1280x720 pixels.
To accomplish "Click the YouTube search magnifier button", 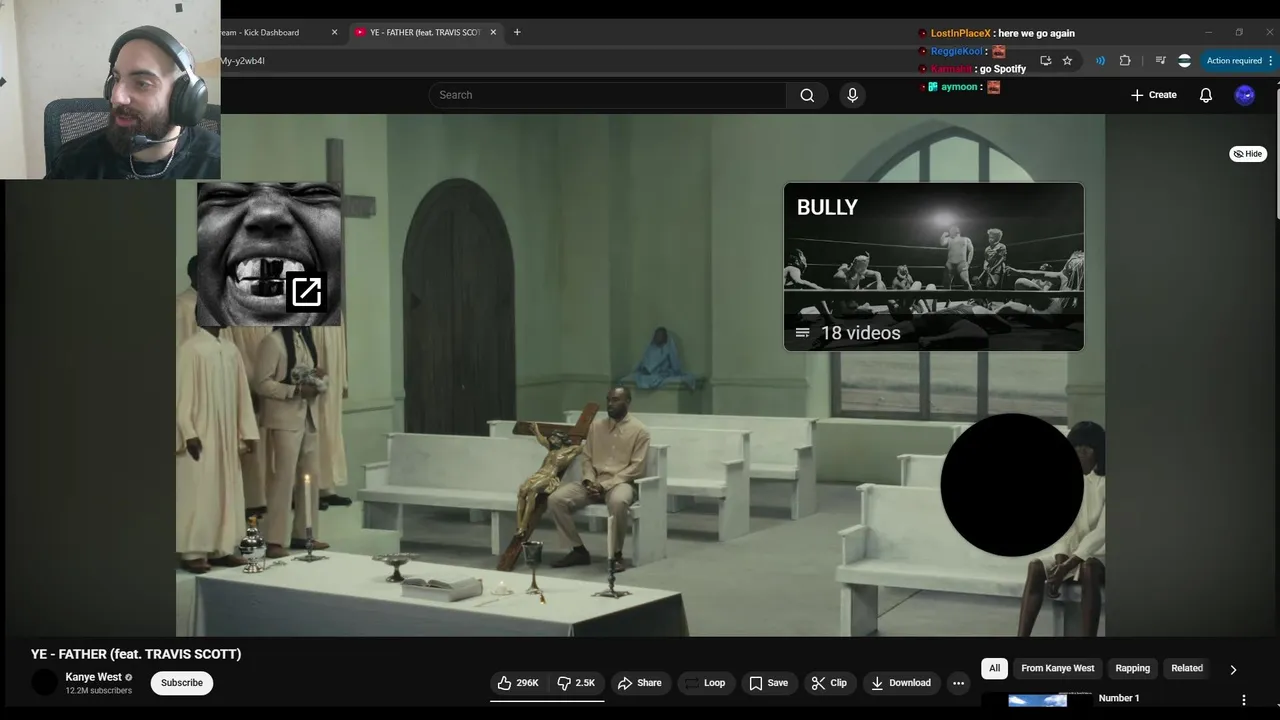I will [807, 95].
